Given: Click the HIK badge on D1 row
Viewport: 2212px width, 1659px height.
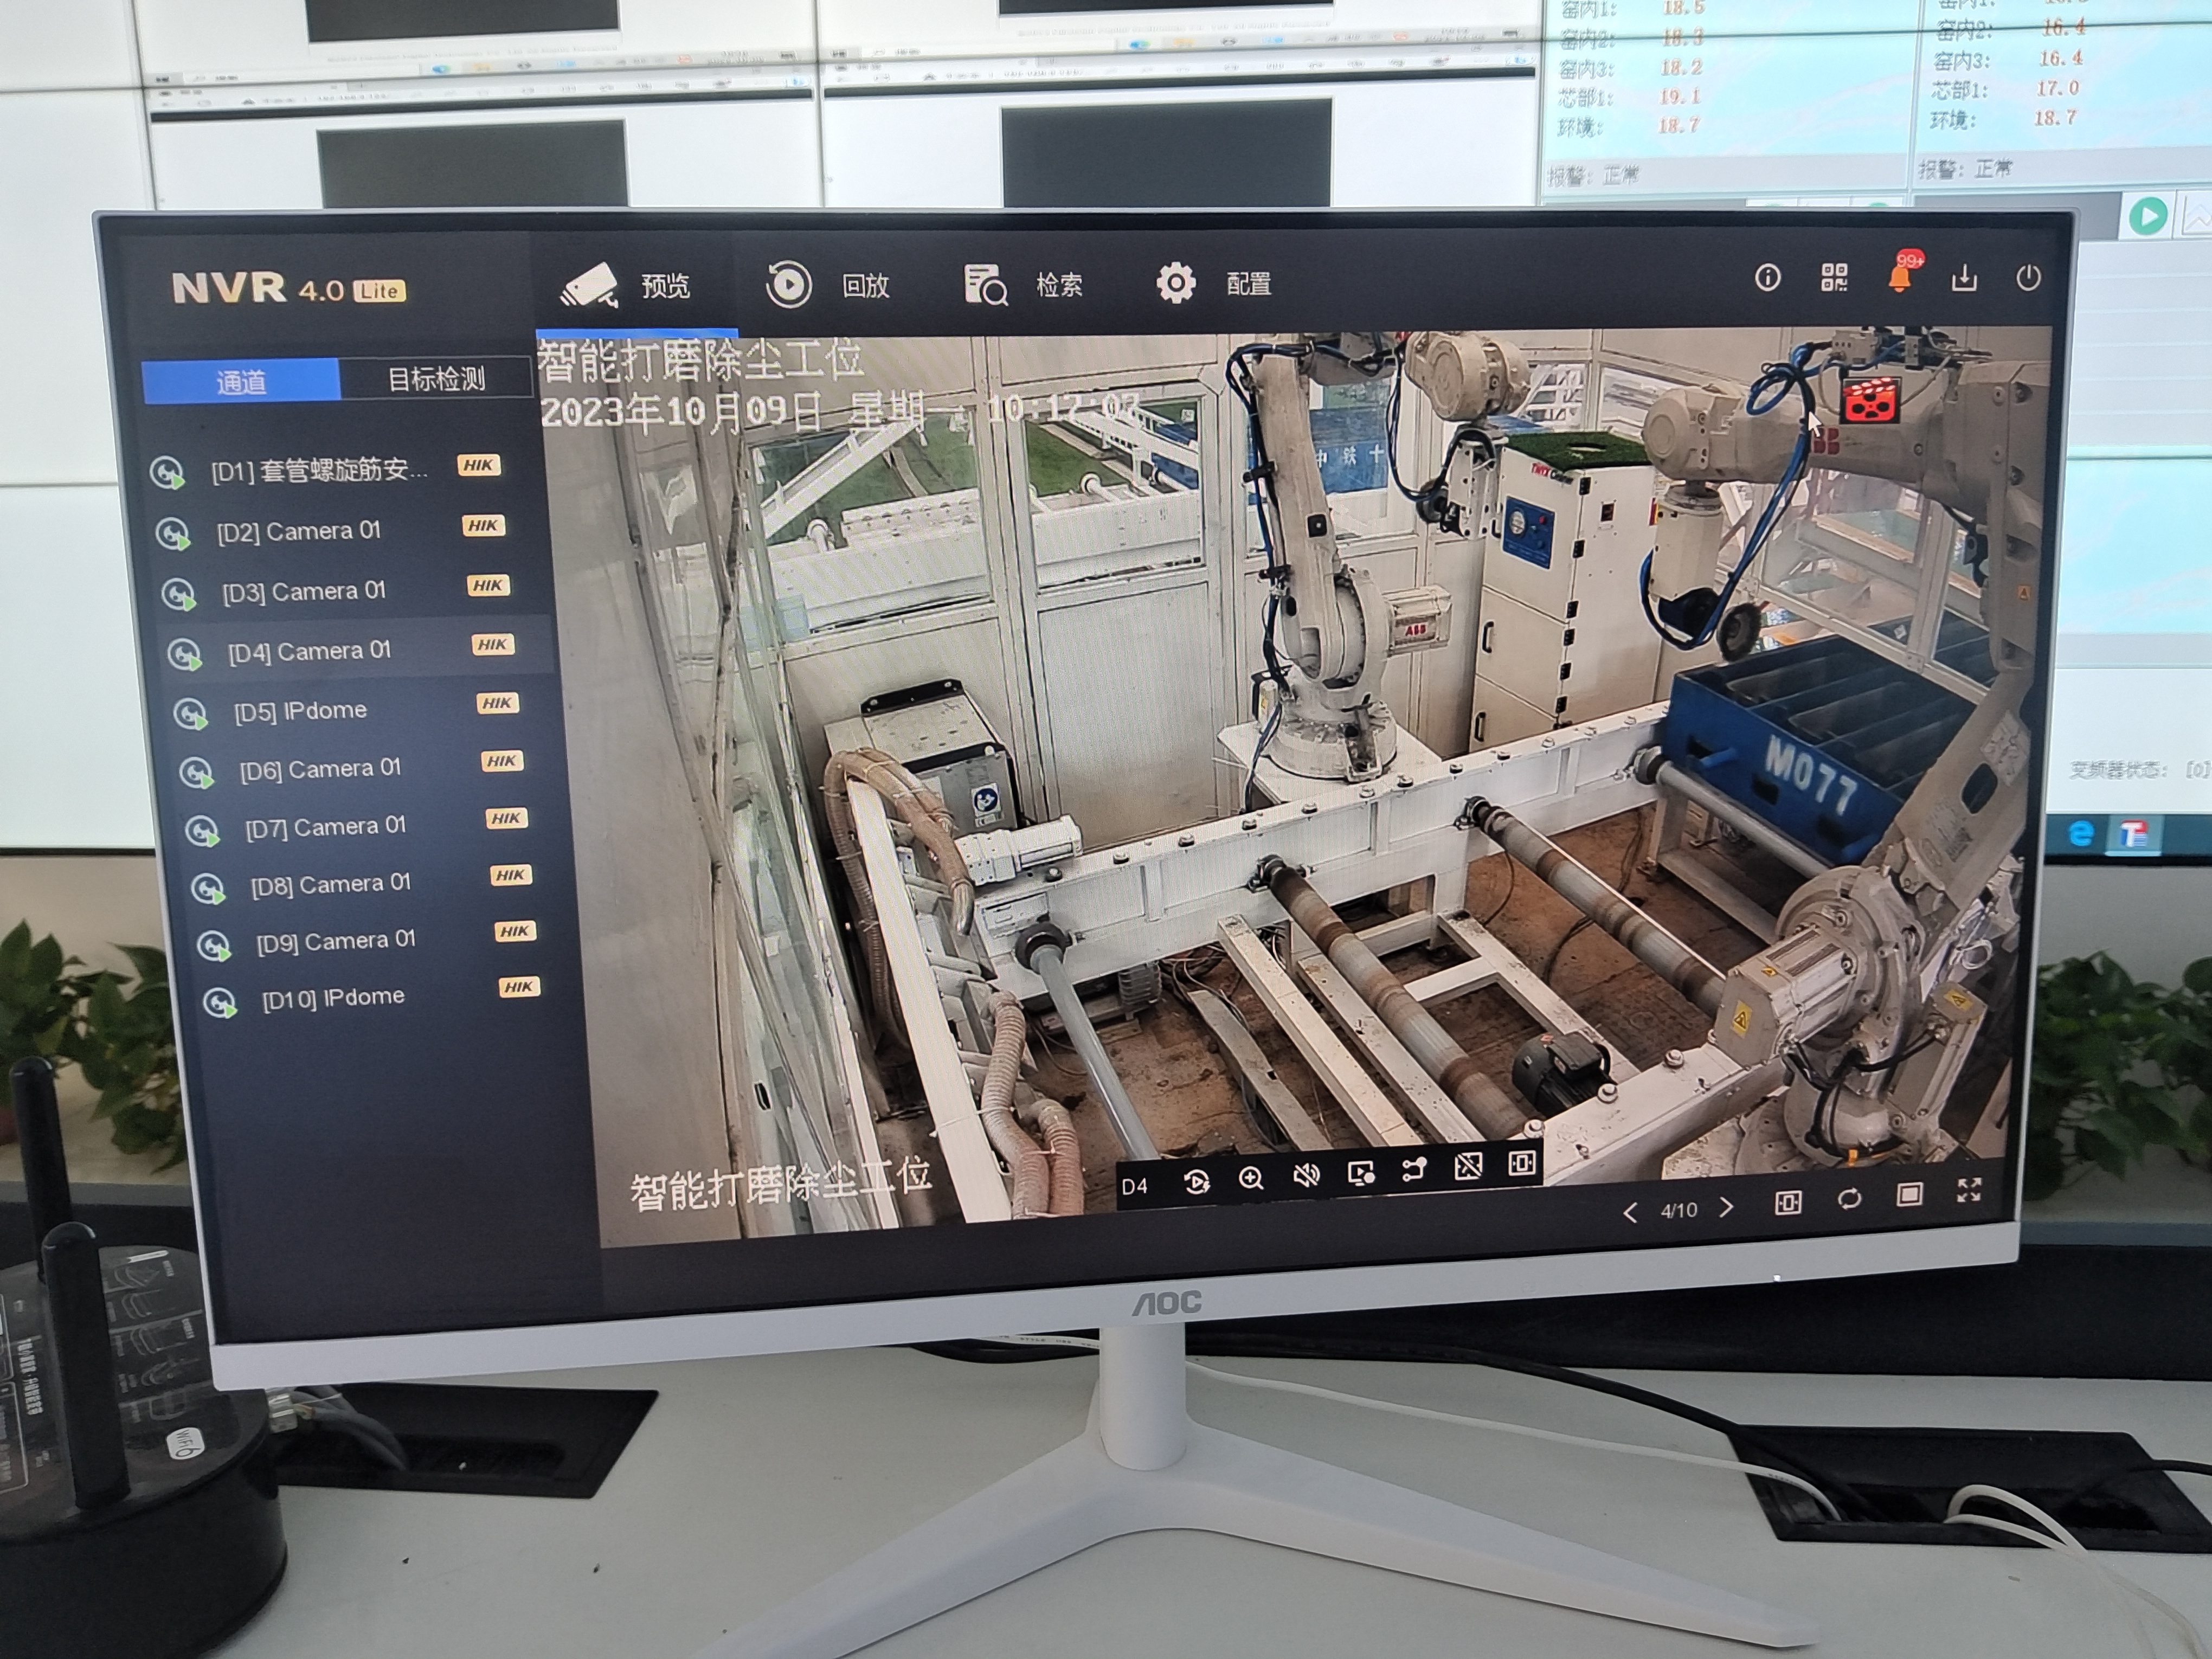Looking at the screenshot, I should coord(478,465).
